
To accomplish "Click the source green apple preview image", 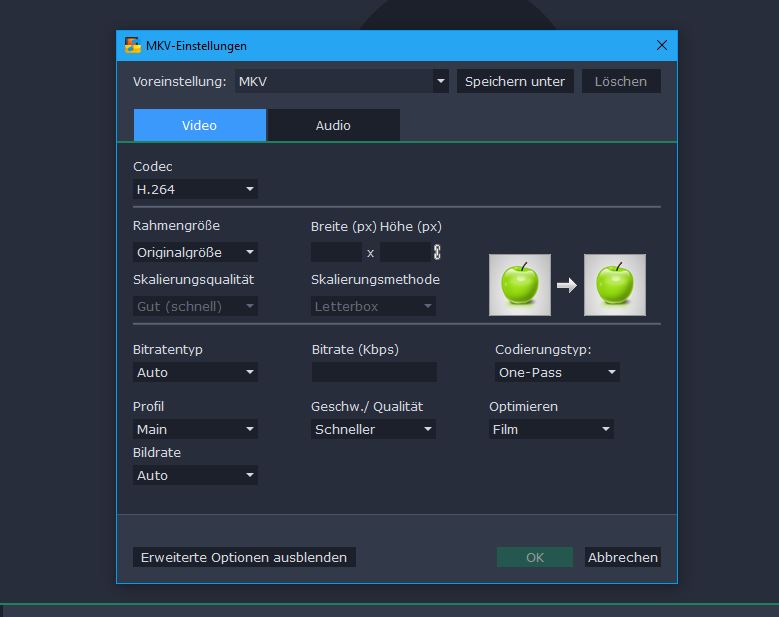I will tap(520, 285).
